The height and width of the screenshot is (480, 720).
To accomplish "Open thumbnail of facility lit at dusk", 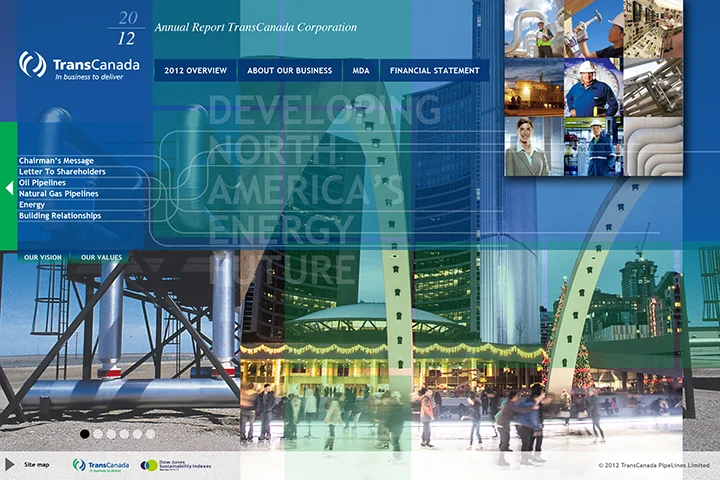I will (534, 87).
